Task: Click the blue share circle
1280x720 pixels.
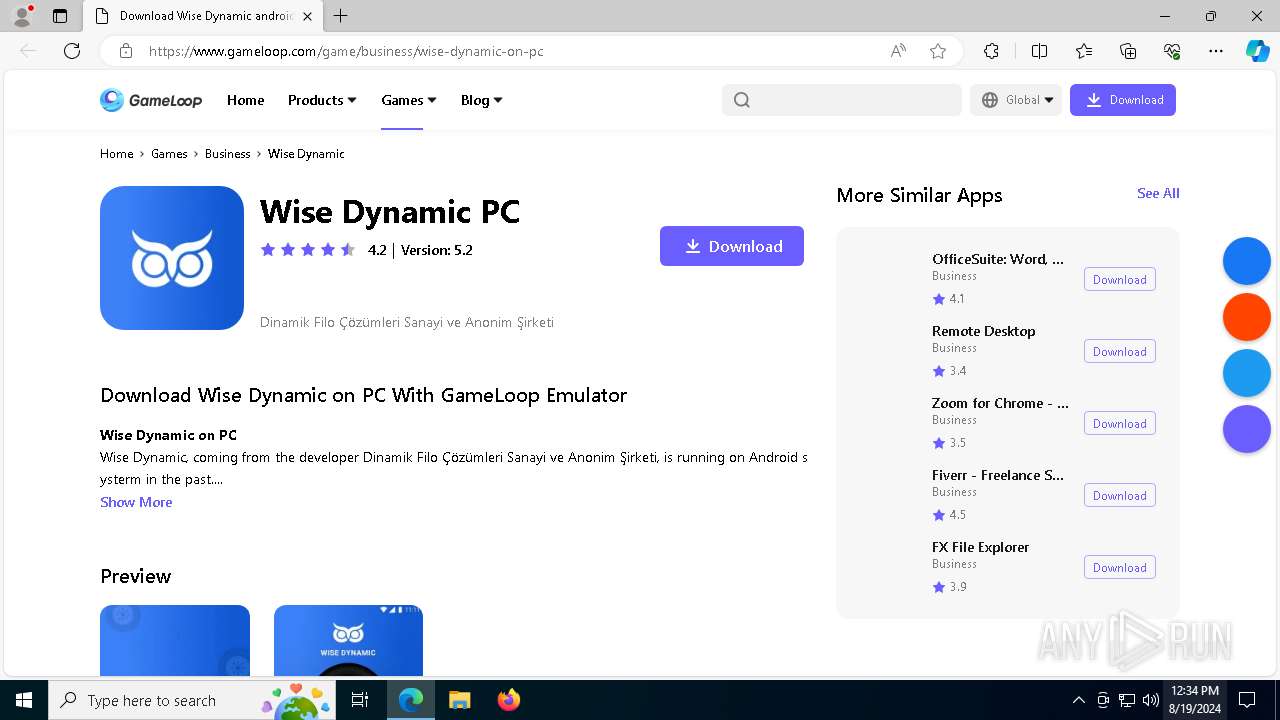Action: tap(1247, 262)
